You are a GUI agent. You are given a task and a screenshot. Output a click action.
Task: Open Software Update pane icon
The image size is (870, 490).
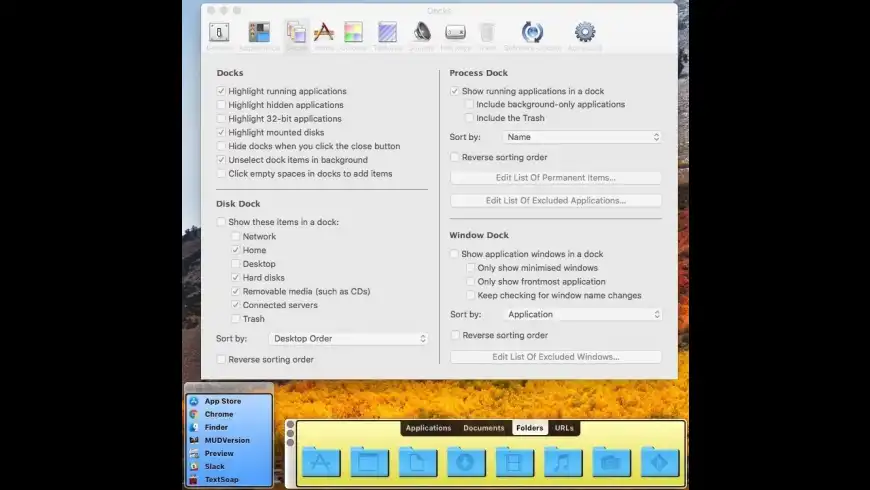[x=532, y=33]
